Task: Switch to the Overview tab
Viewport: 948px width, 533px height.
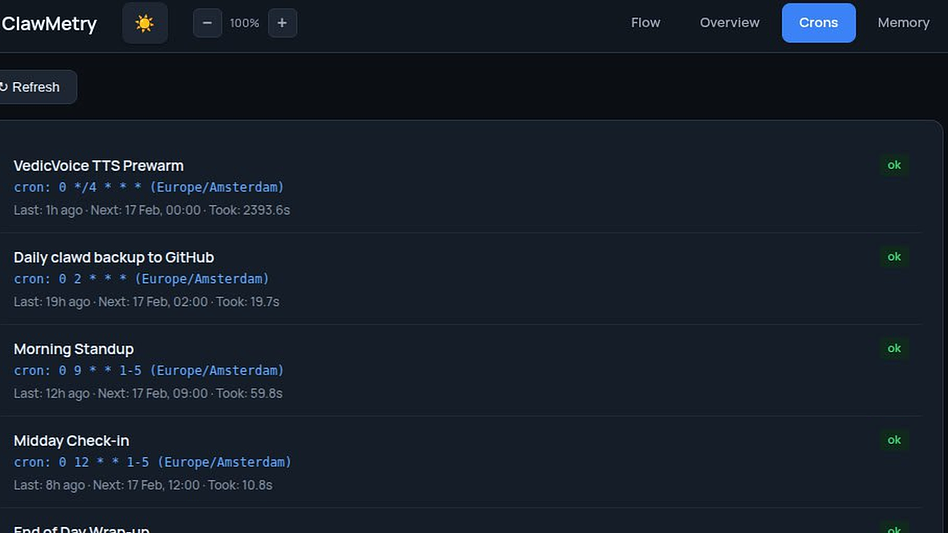Action: click(x=729, y=23)
